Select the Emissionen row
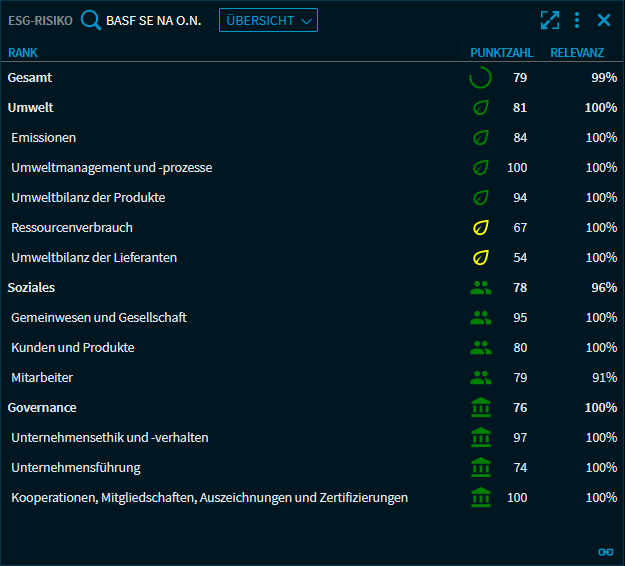 pyautogui.click(x=44, y=137)
